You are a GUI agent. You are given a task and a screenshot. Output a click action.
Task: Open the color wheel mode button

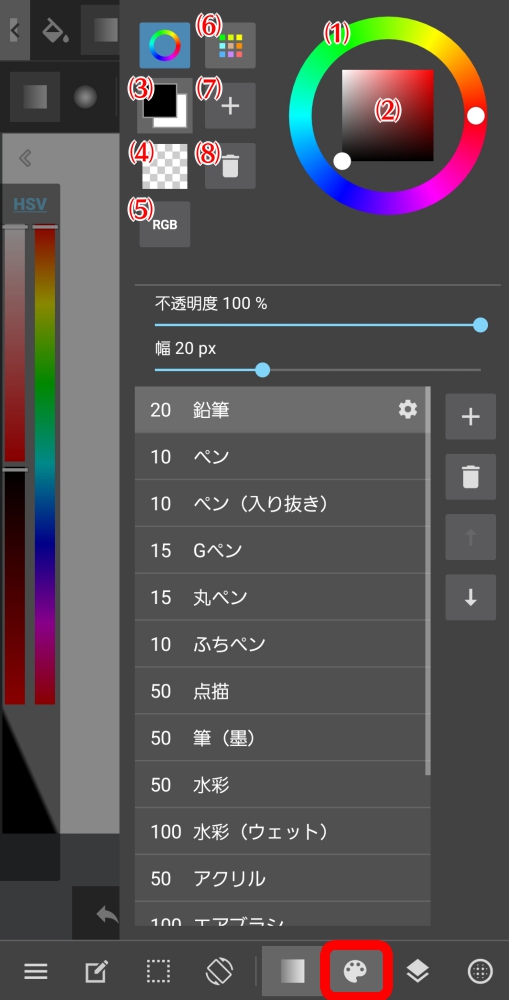165,45
